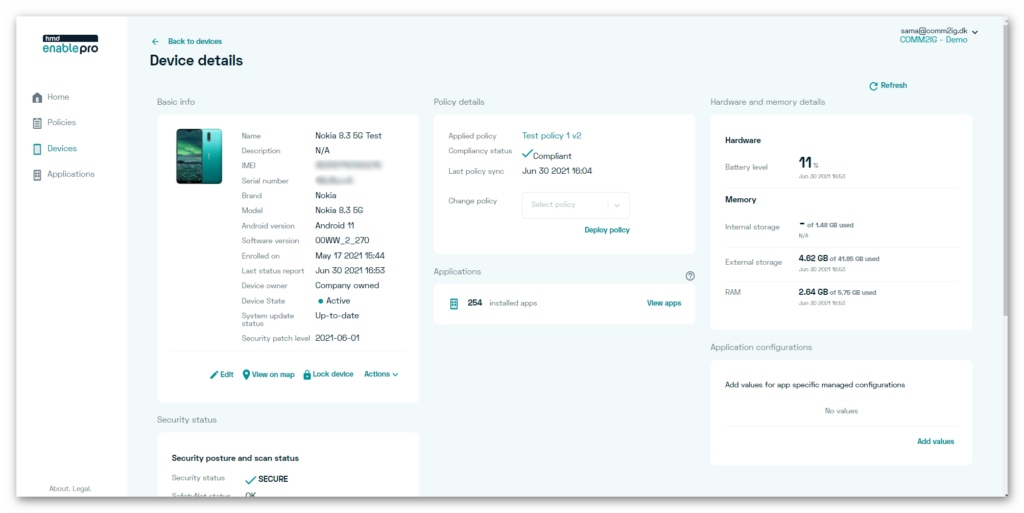Viewport: 1024px width, 513px height.
Task: Go to Policies in the sidebar
Action: tap(61, 123)
